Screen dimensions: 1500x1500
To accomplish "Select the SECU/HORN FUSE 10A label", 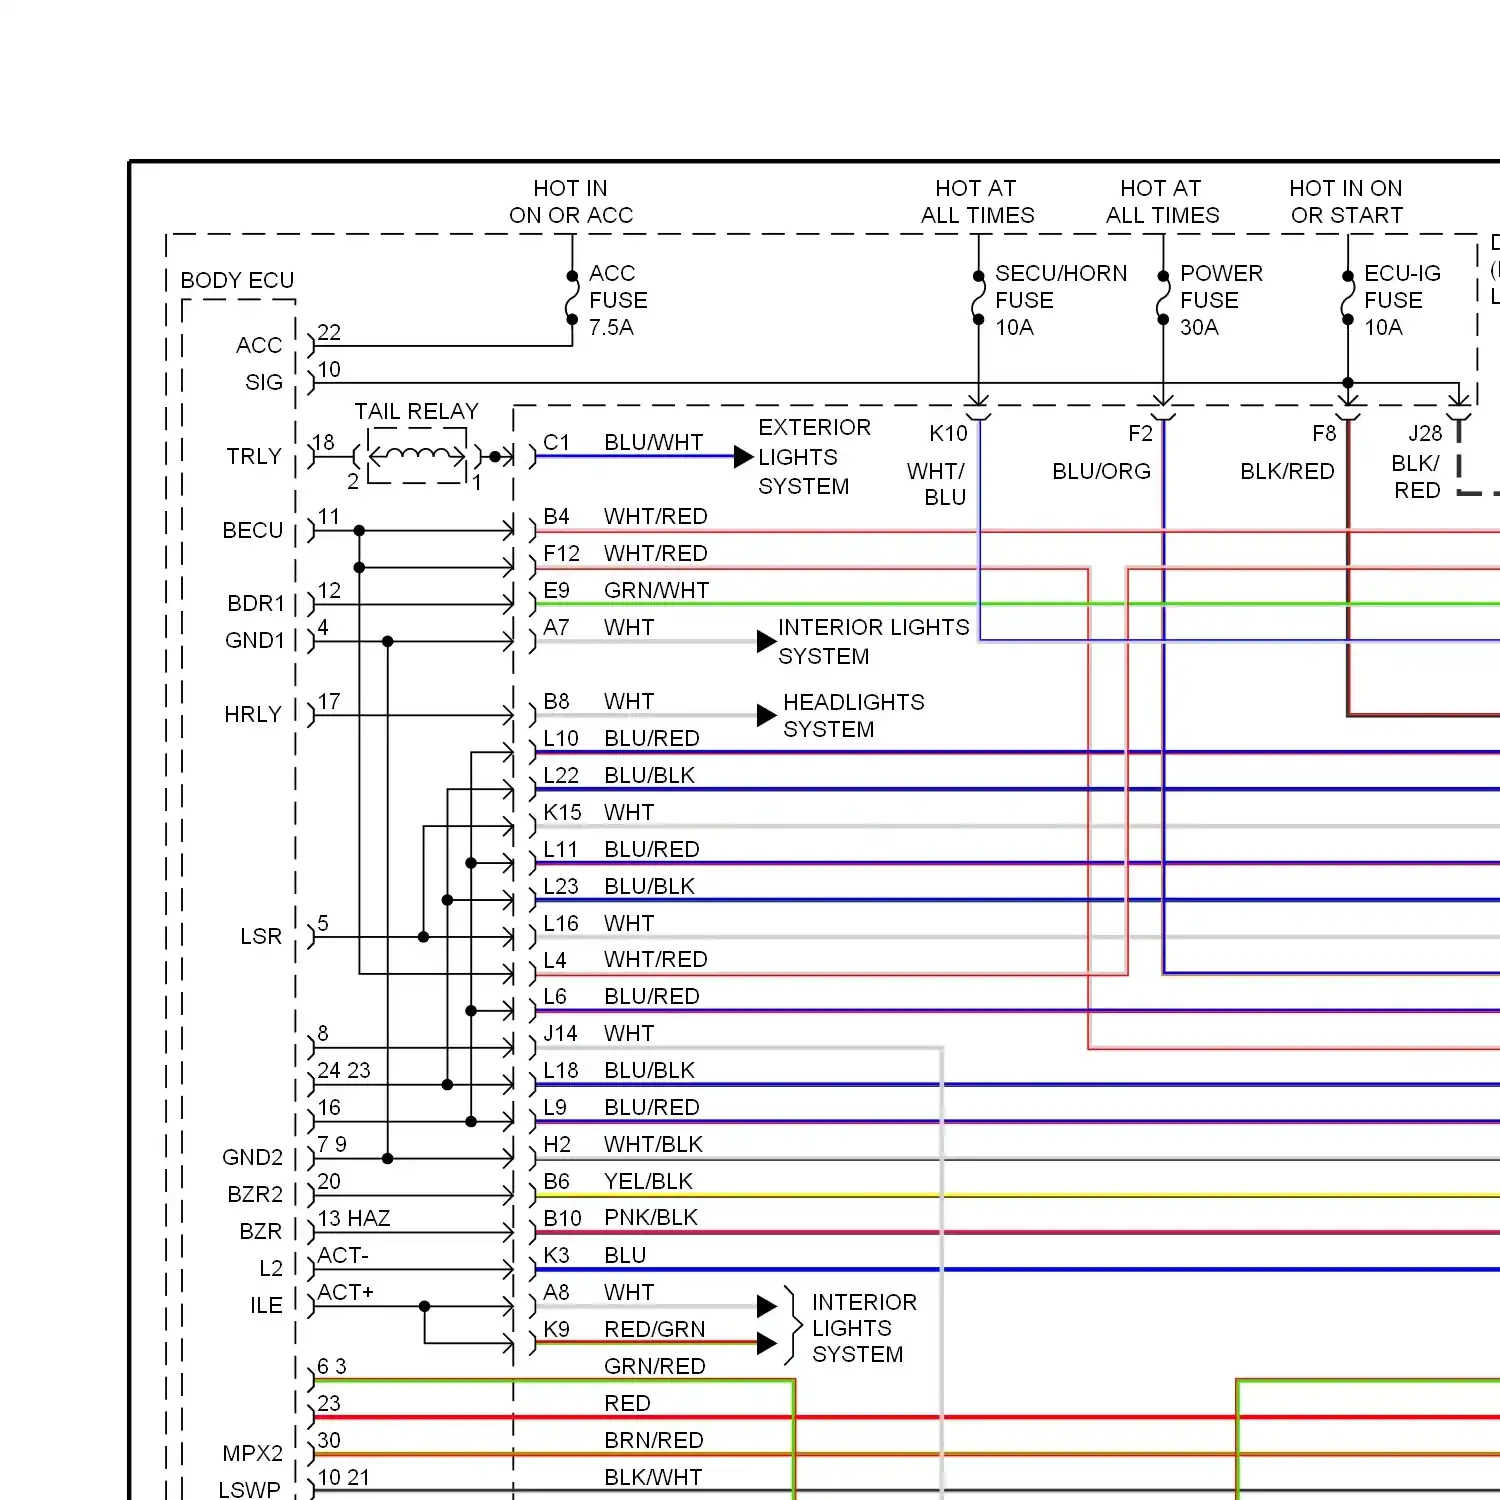I will (1061, 300).
